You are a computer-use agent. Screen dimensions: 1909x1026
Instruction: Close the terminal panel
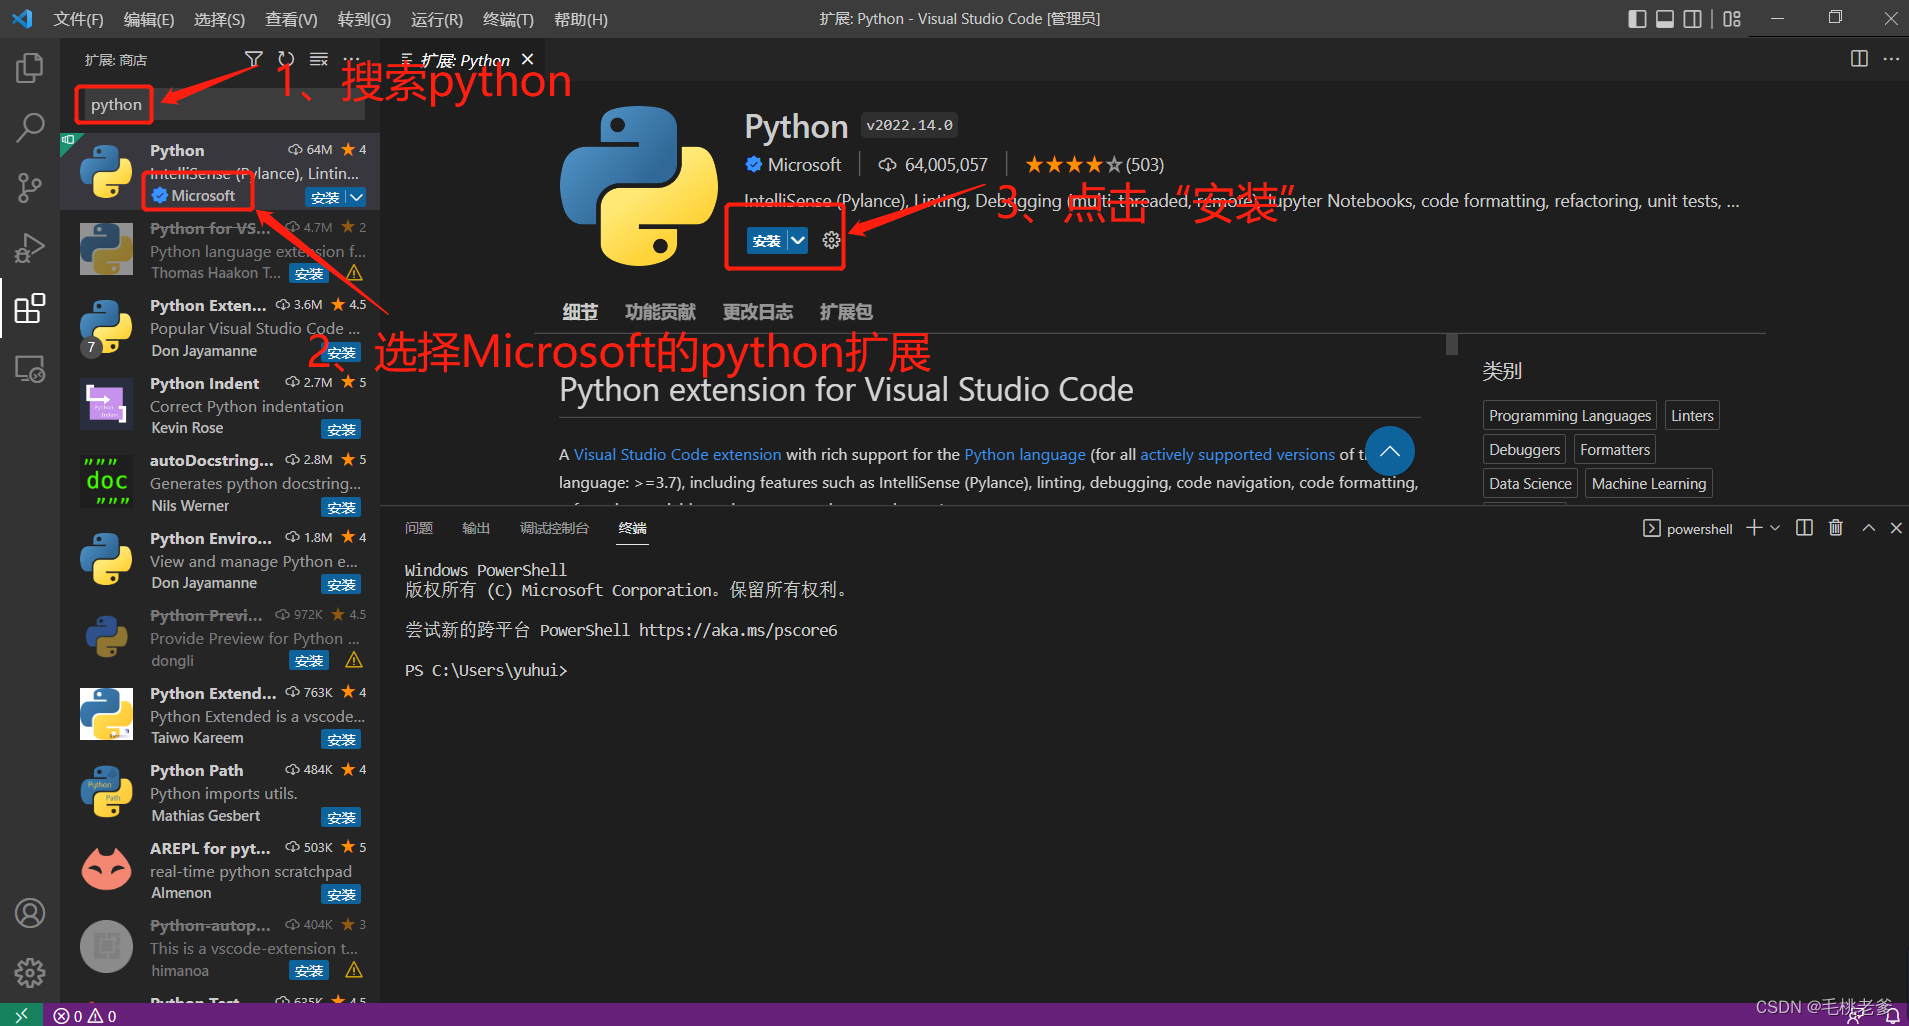(1896, 528)
